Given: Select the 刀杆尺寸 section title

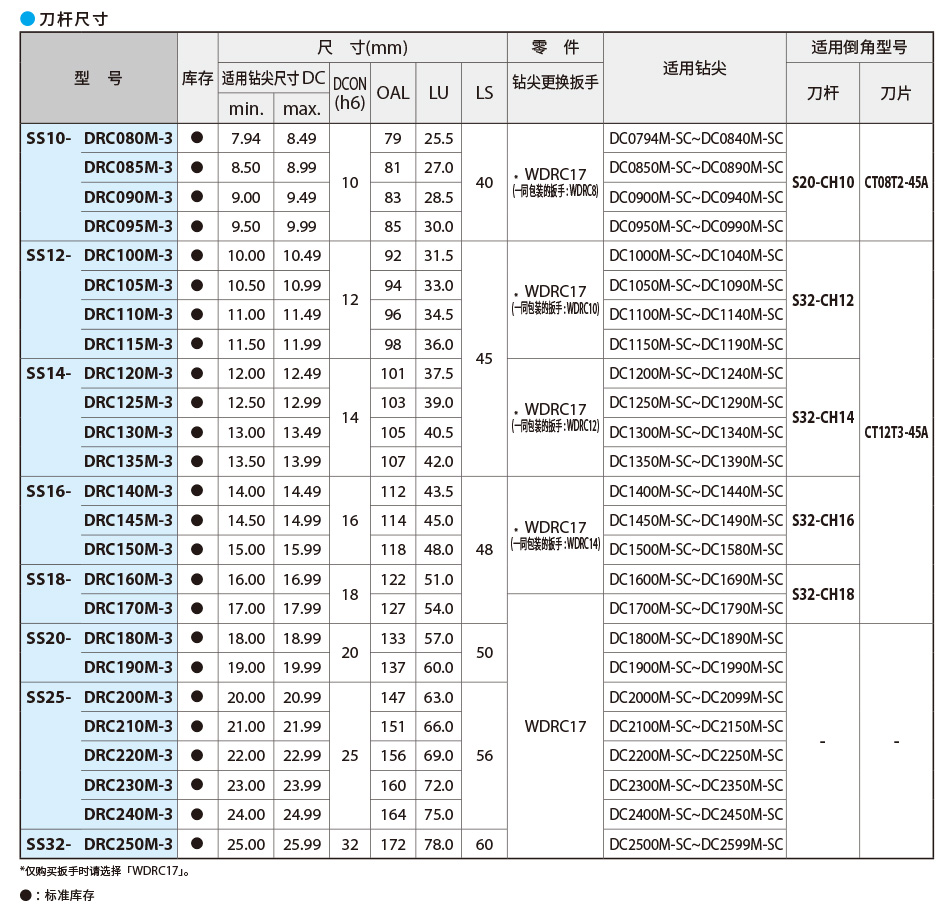Looking at the screenshot, I should [x=73, y=19].
